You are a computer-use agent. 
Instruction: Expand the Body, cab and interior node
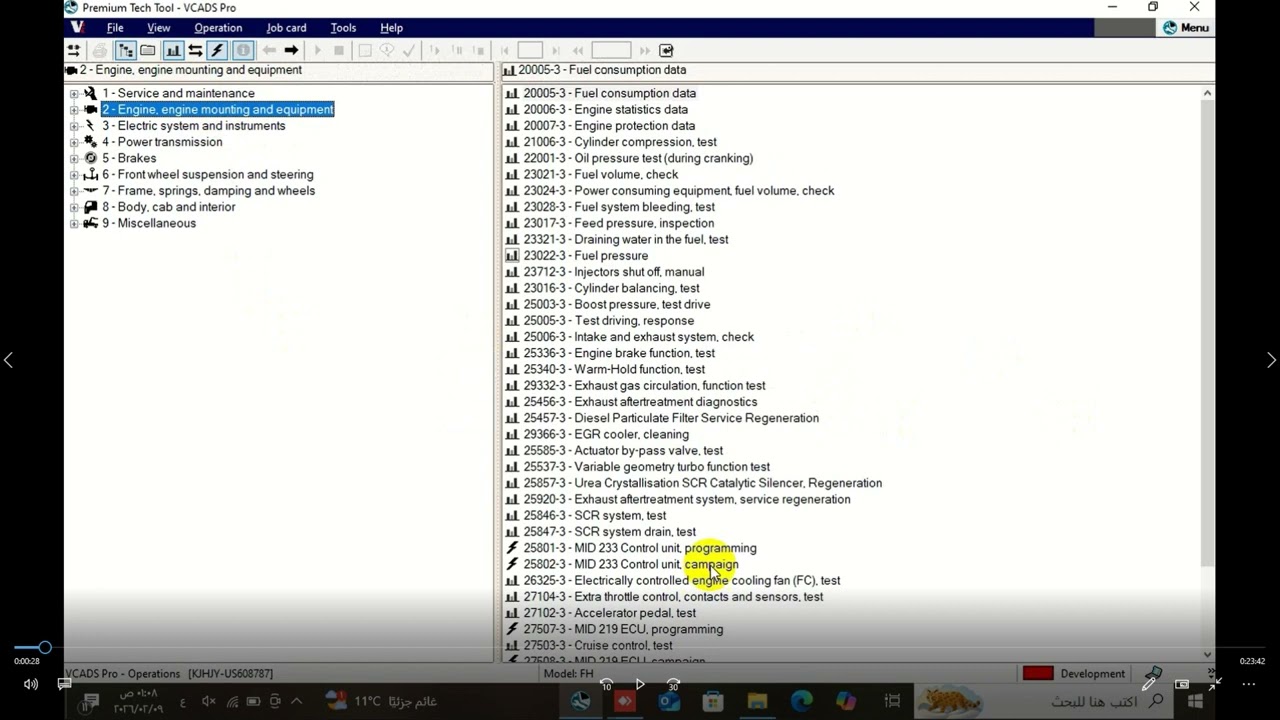click(x=74, y=207)
